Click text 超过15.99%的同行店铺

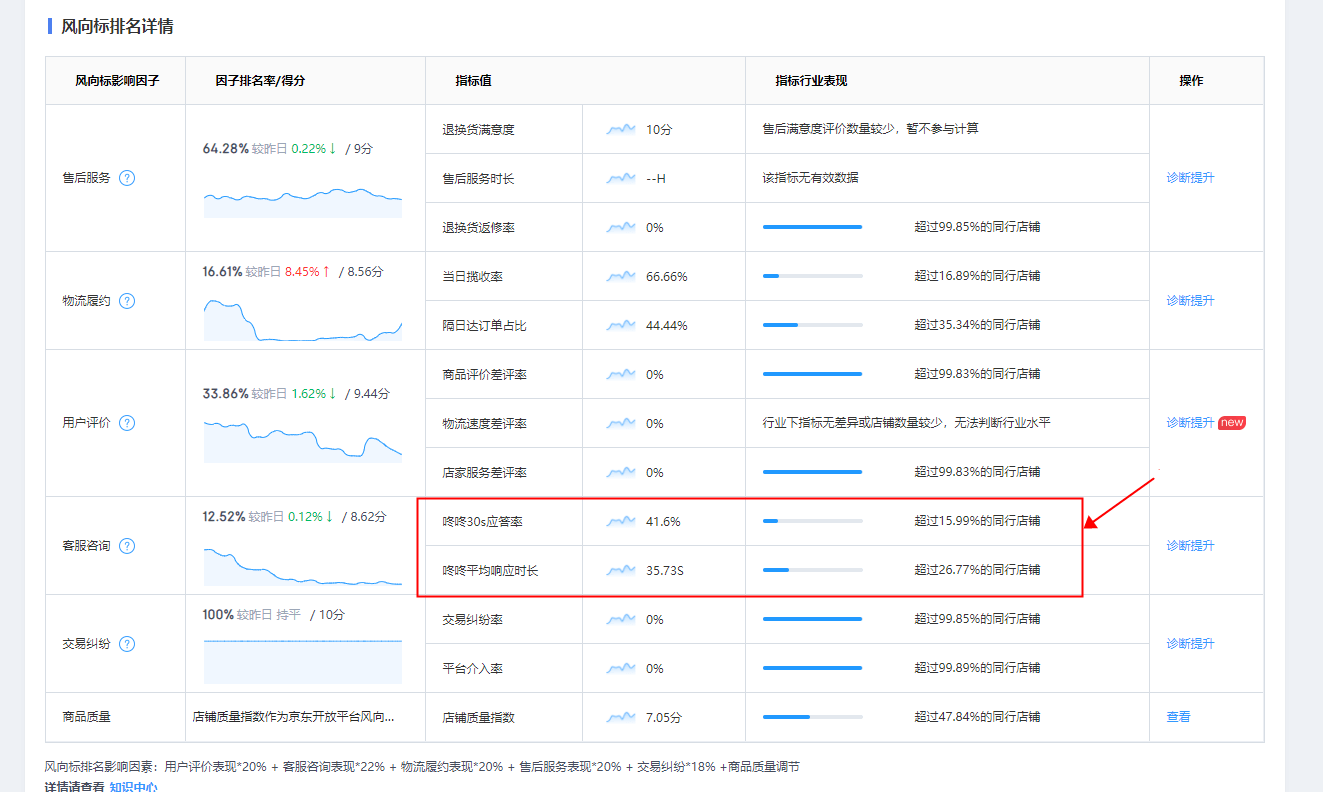pyautogui.click(x=977, y=521)
